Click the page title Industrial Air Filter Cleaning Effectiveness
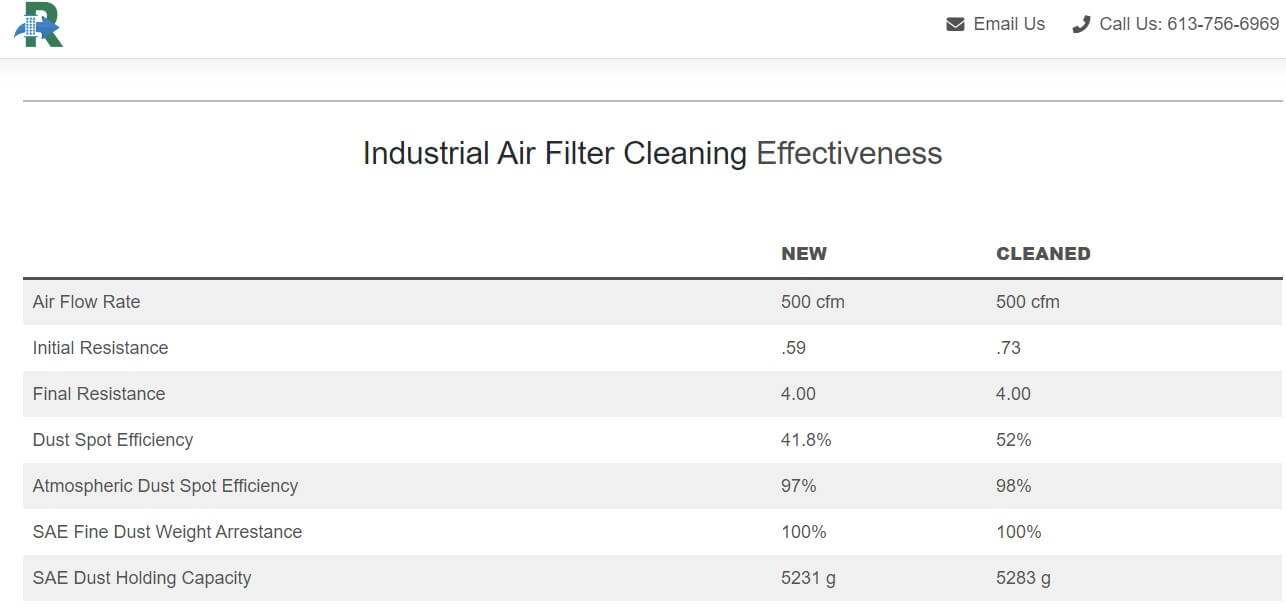Screen dimensions: 1286x610 click(652, 153)
